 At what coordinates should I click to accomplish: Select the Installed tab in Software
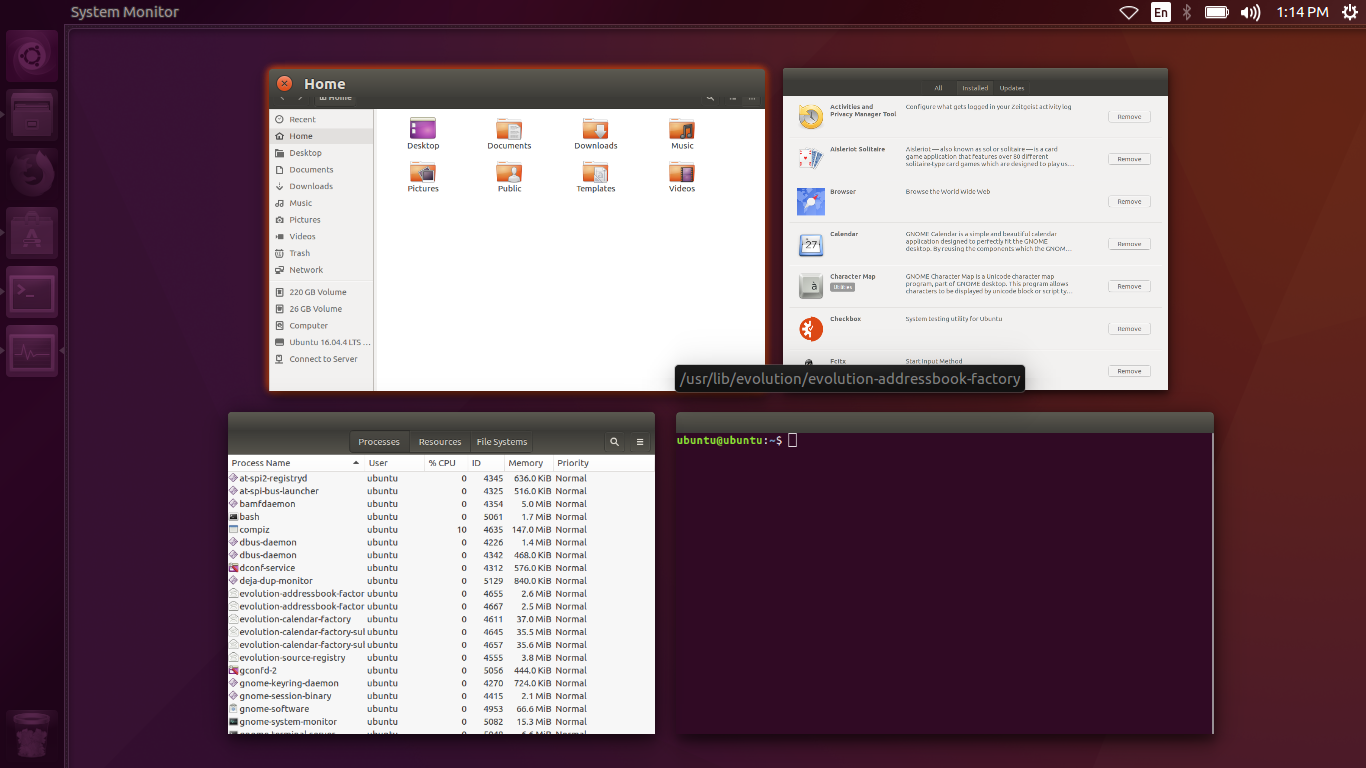(975, 88)
